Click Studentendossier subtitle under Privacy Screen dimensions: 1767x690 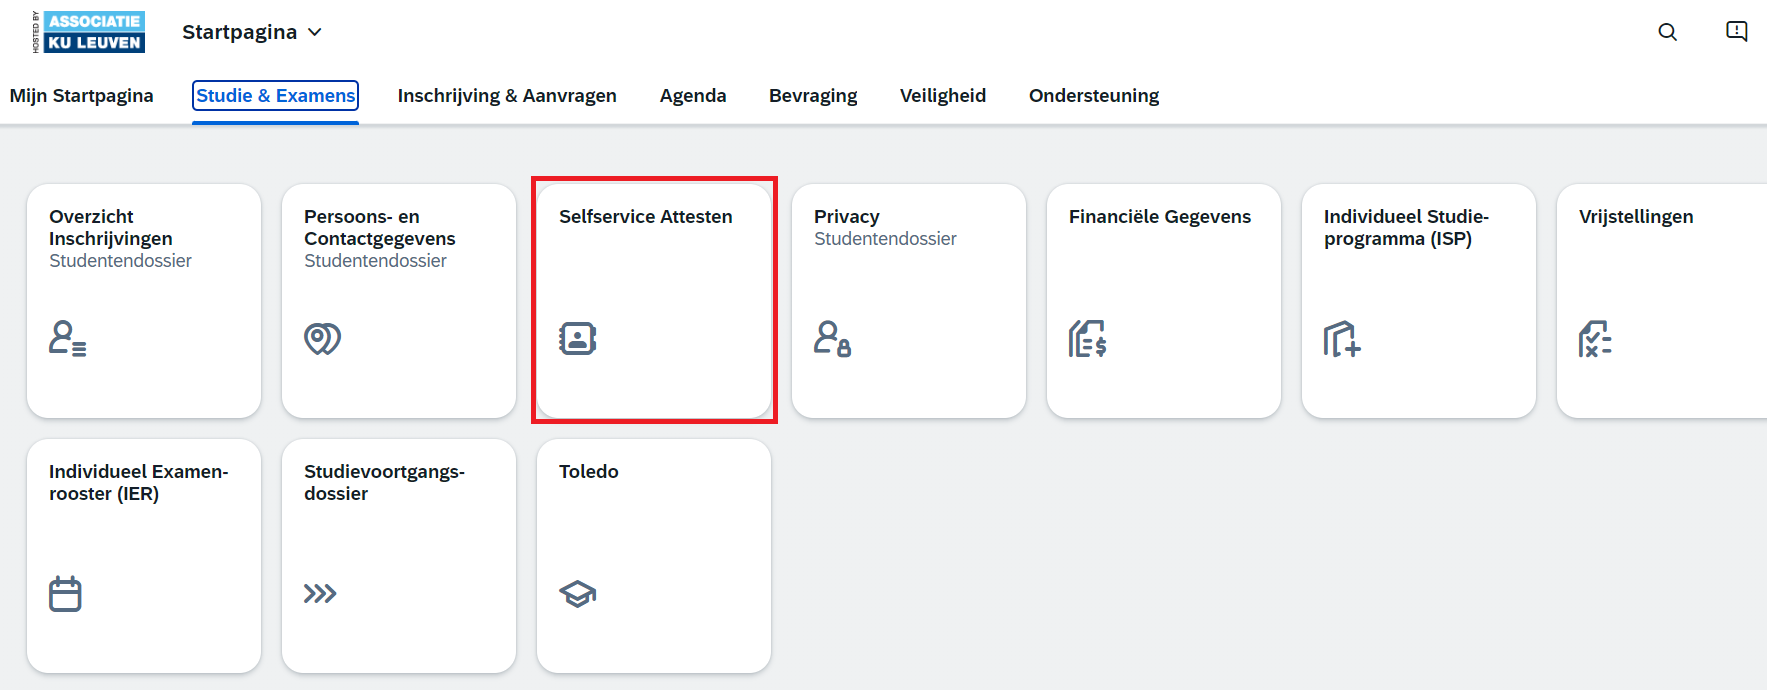coord(885,239)
